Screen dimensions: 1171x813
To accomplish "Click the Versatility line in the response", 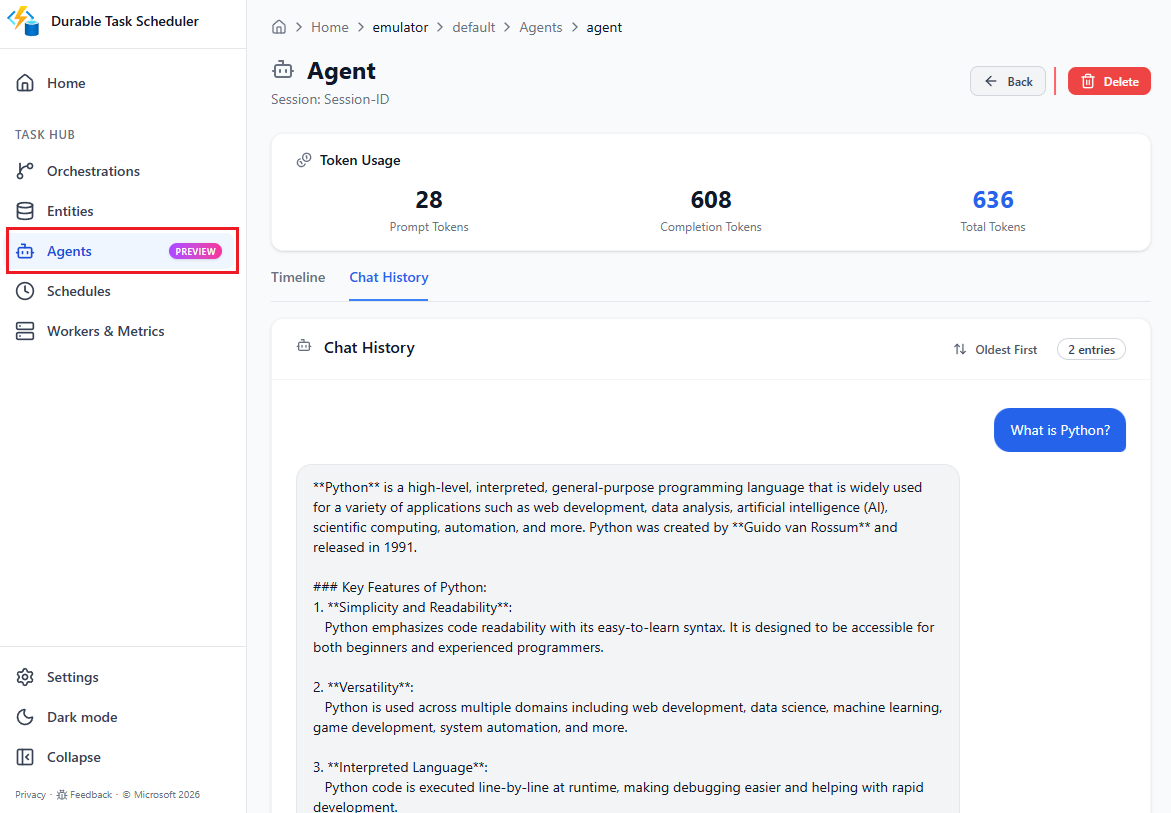I will pyautogui.click(x=364, y=688).
